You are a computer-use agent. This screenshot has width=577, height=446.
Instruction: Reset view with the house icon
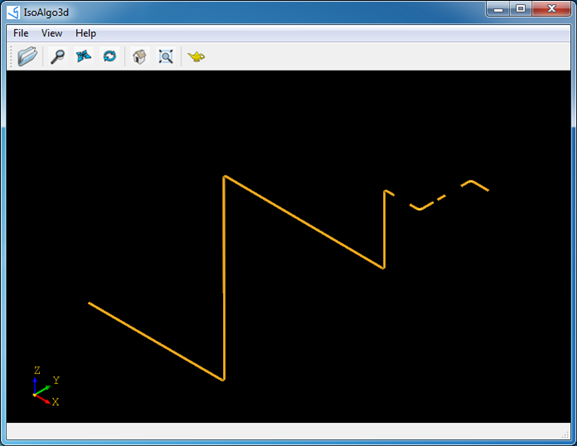tap(139, 57)
